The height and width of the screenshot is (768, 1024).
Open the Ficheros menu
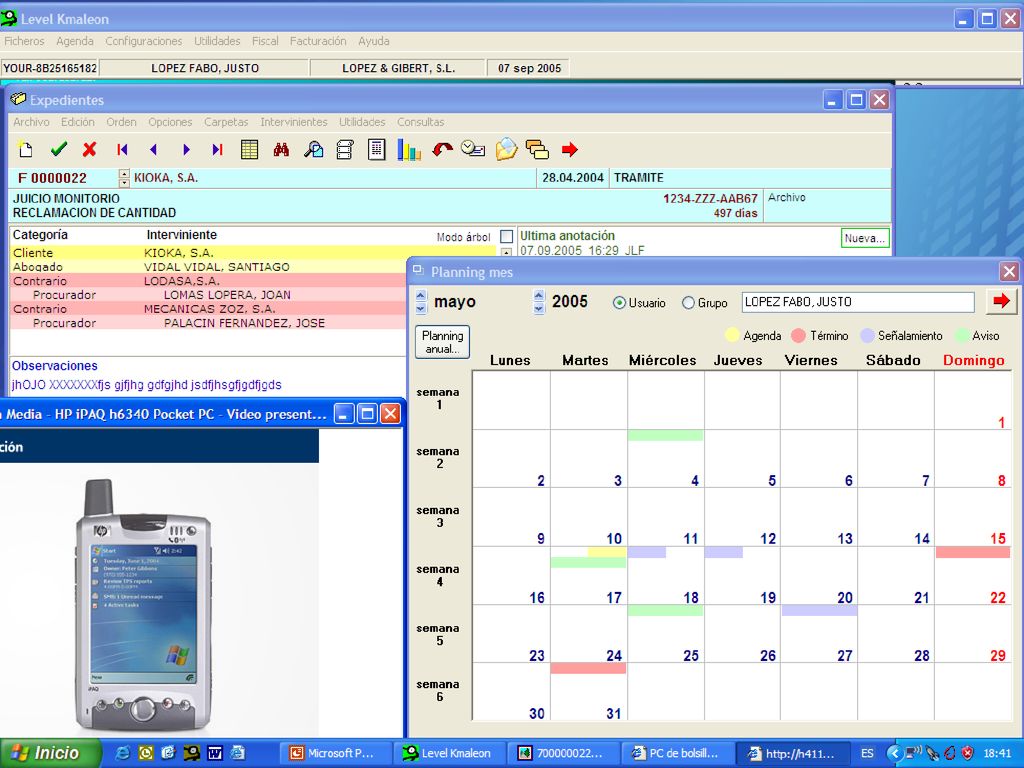pyautogui.click(x=24, y=41)
